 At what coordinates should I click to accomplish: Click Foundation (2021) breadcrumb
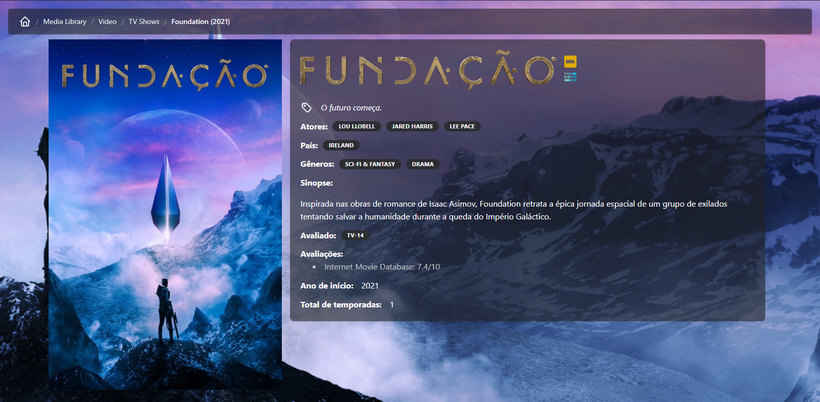200,22
